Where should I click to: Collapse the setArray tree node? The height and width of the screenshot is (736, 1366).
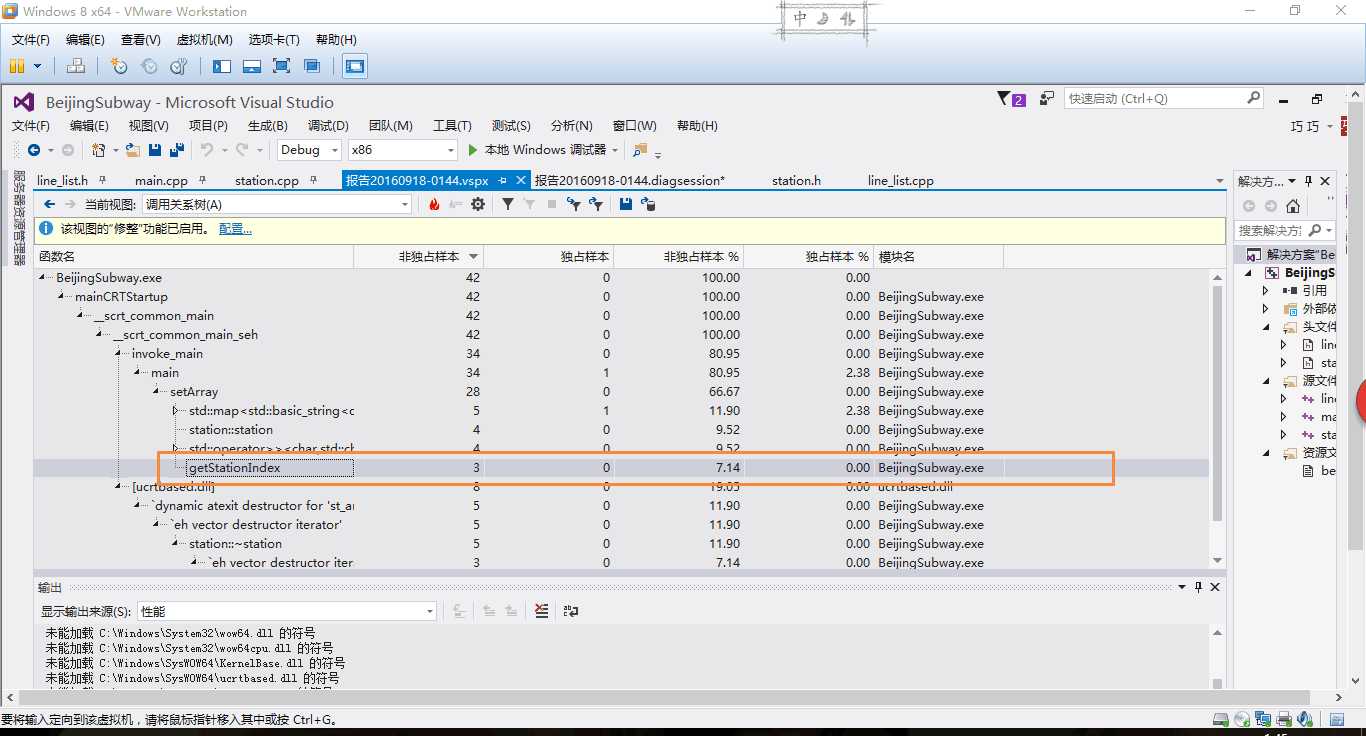[157, 392]
